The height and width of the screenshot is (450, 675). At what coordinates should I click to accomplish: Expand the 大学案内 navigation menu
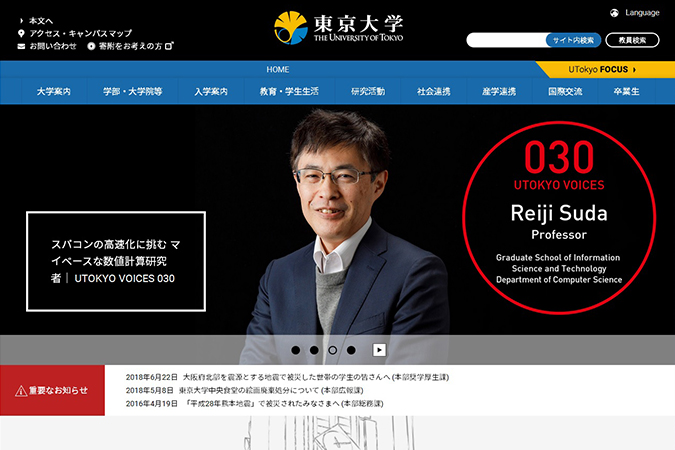54,92
